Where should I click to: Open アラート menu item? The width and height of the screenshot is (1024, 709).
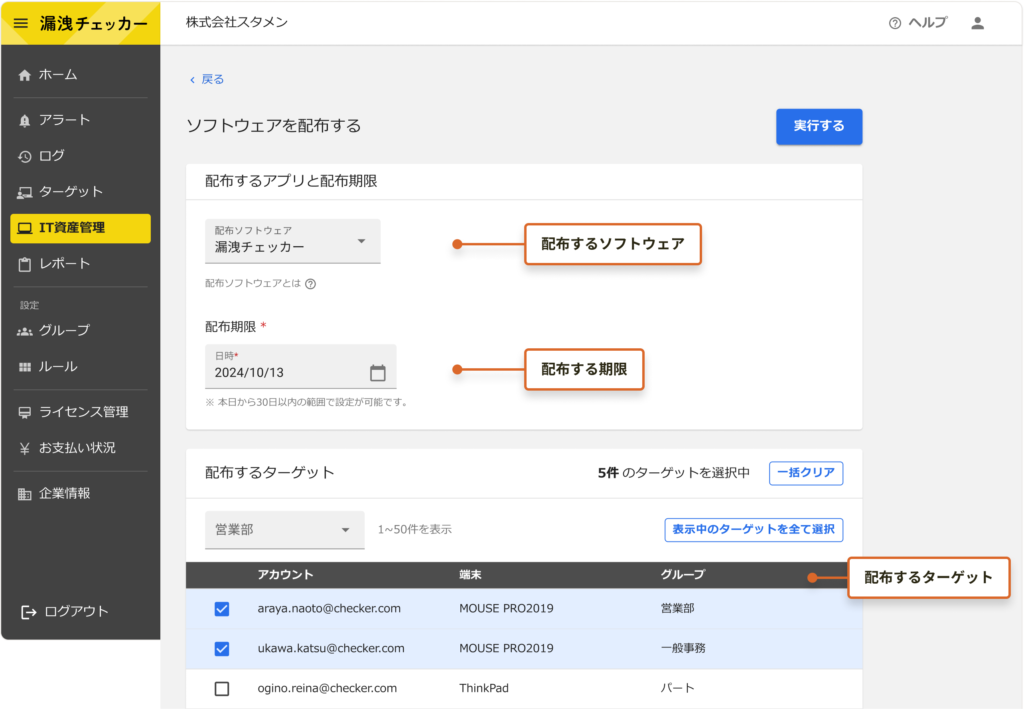pyautogui.click(x=80, y=120)
